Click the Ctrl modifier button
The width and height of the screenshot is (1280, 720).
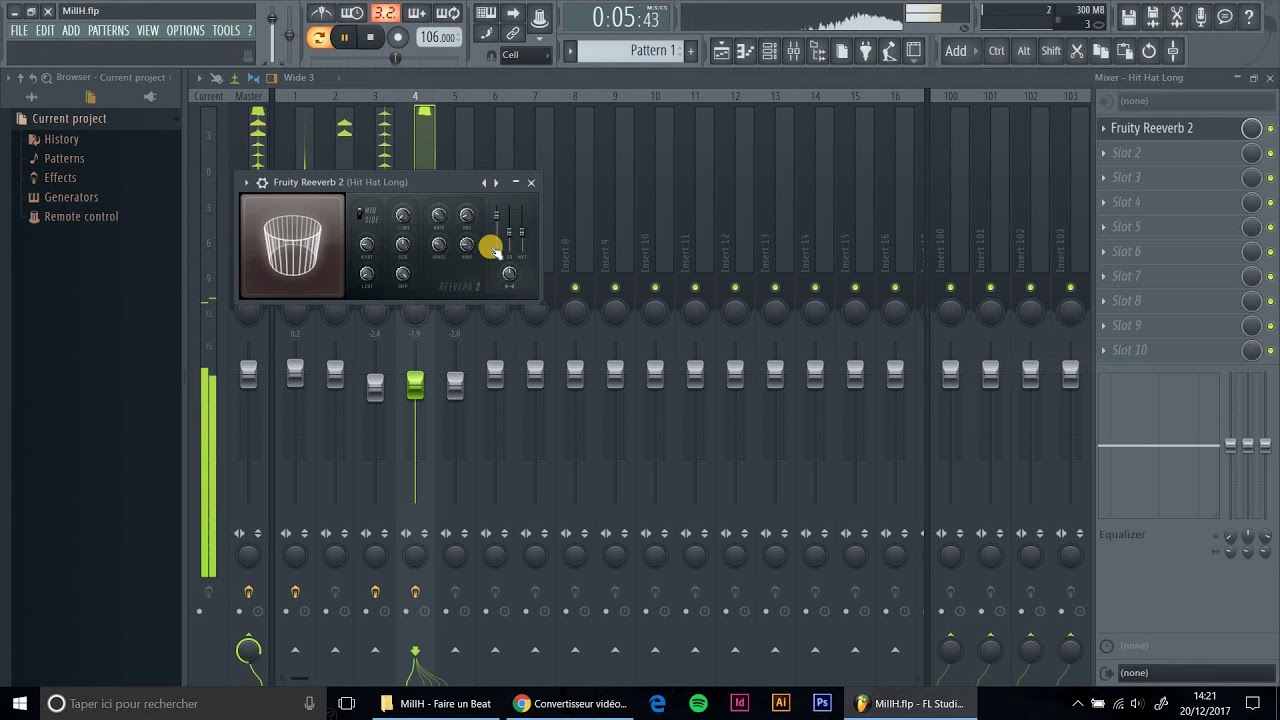click(997, 51)
